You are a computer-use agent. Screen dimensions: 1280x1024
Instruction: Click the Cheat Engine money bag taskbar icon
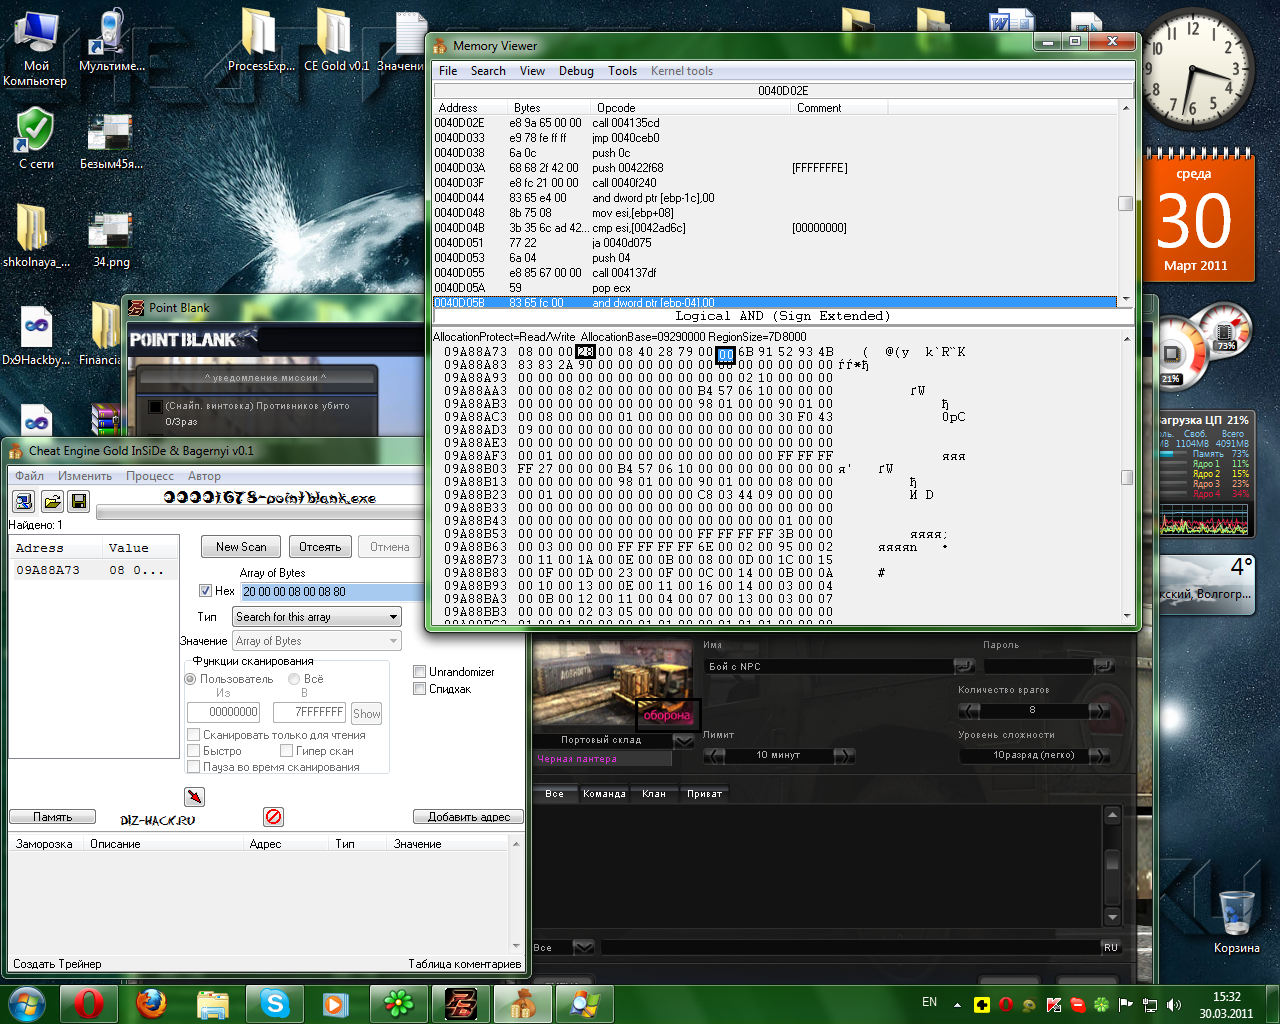coord(523,1003)
